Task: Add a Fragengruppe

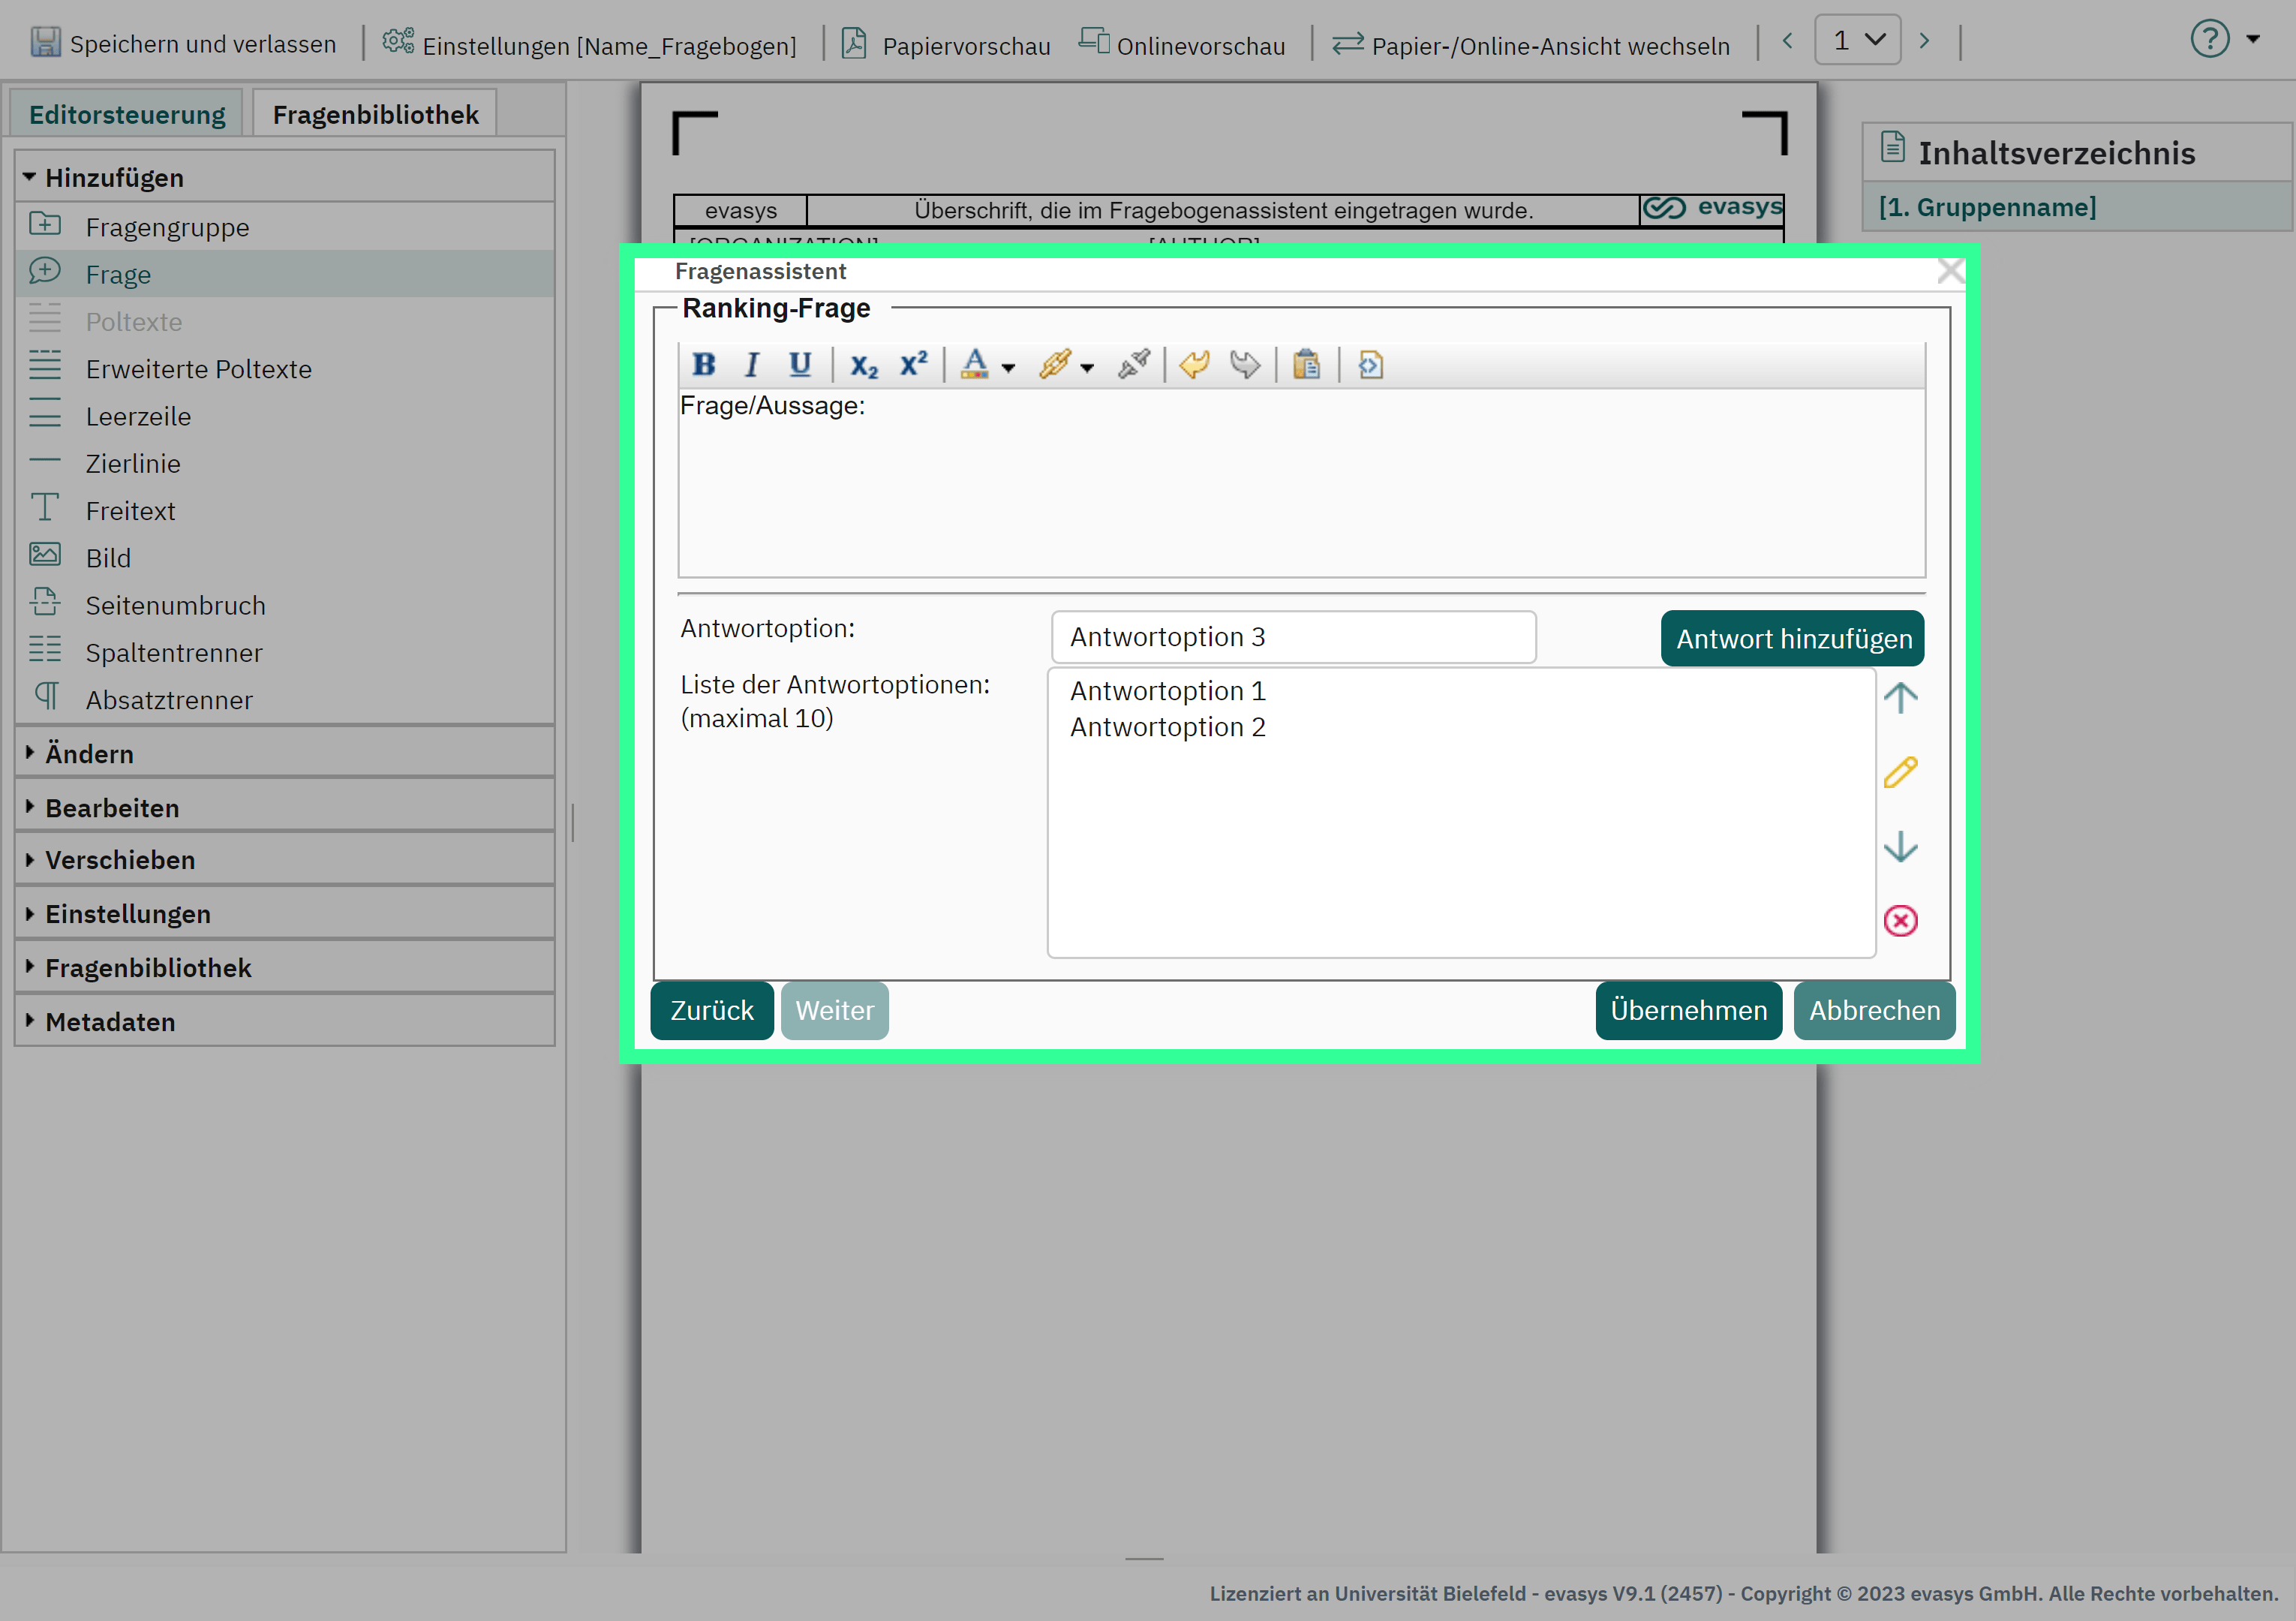Action: 167,227
